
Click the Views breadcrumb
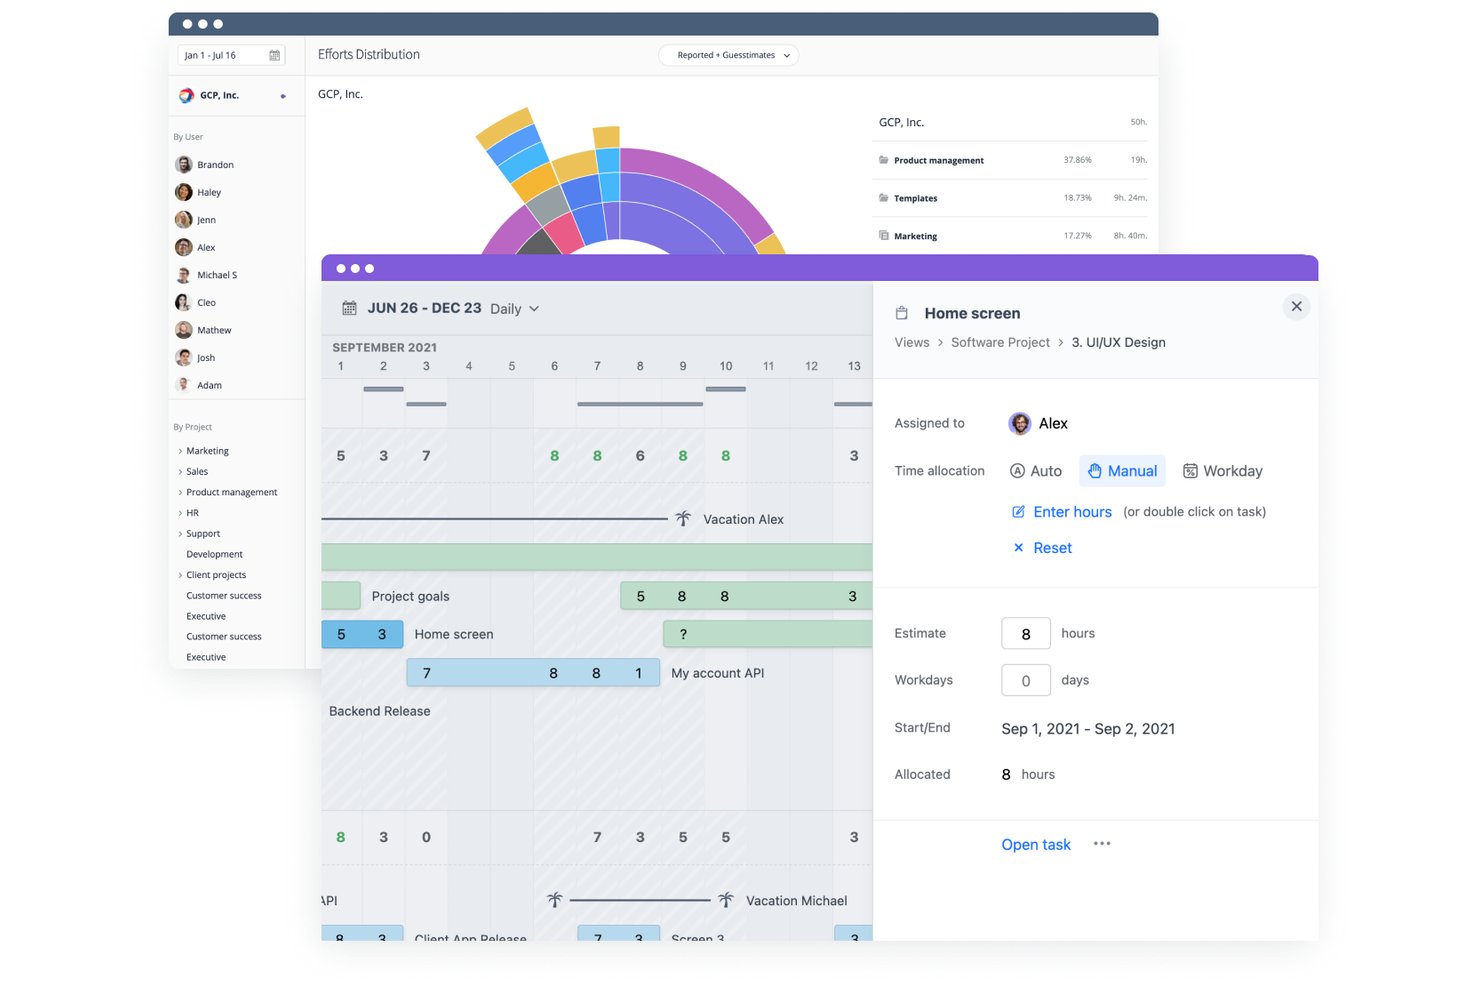(912, 342)
